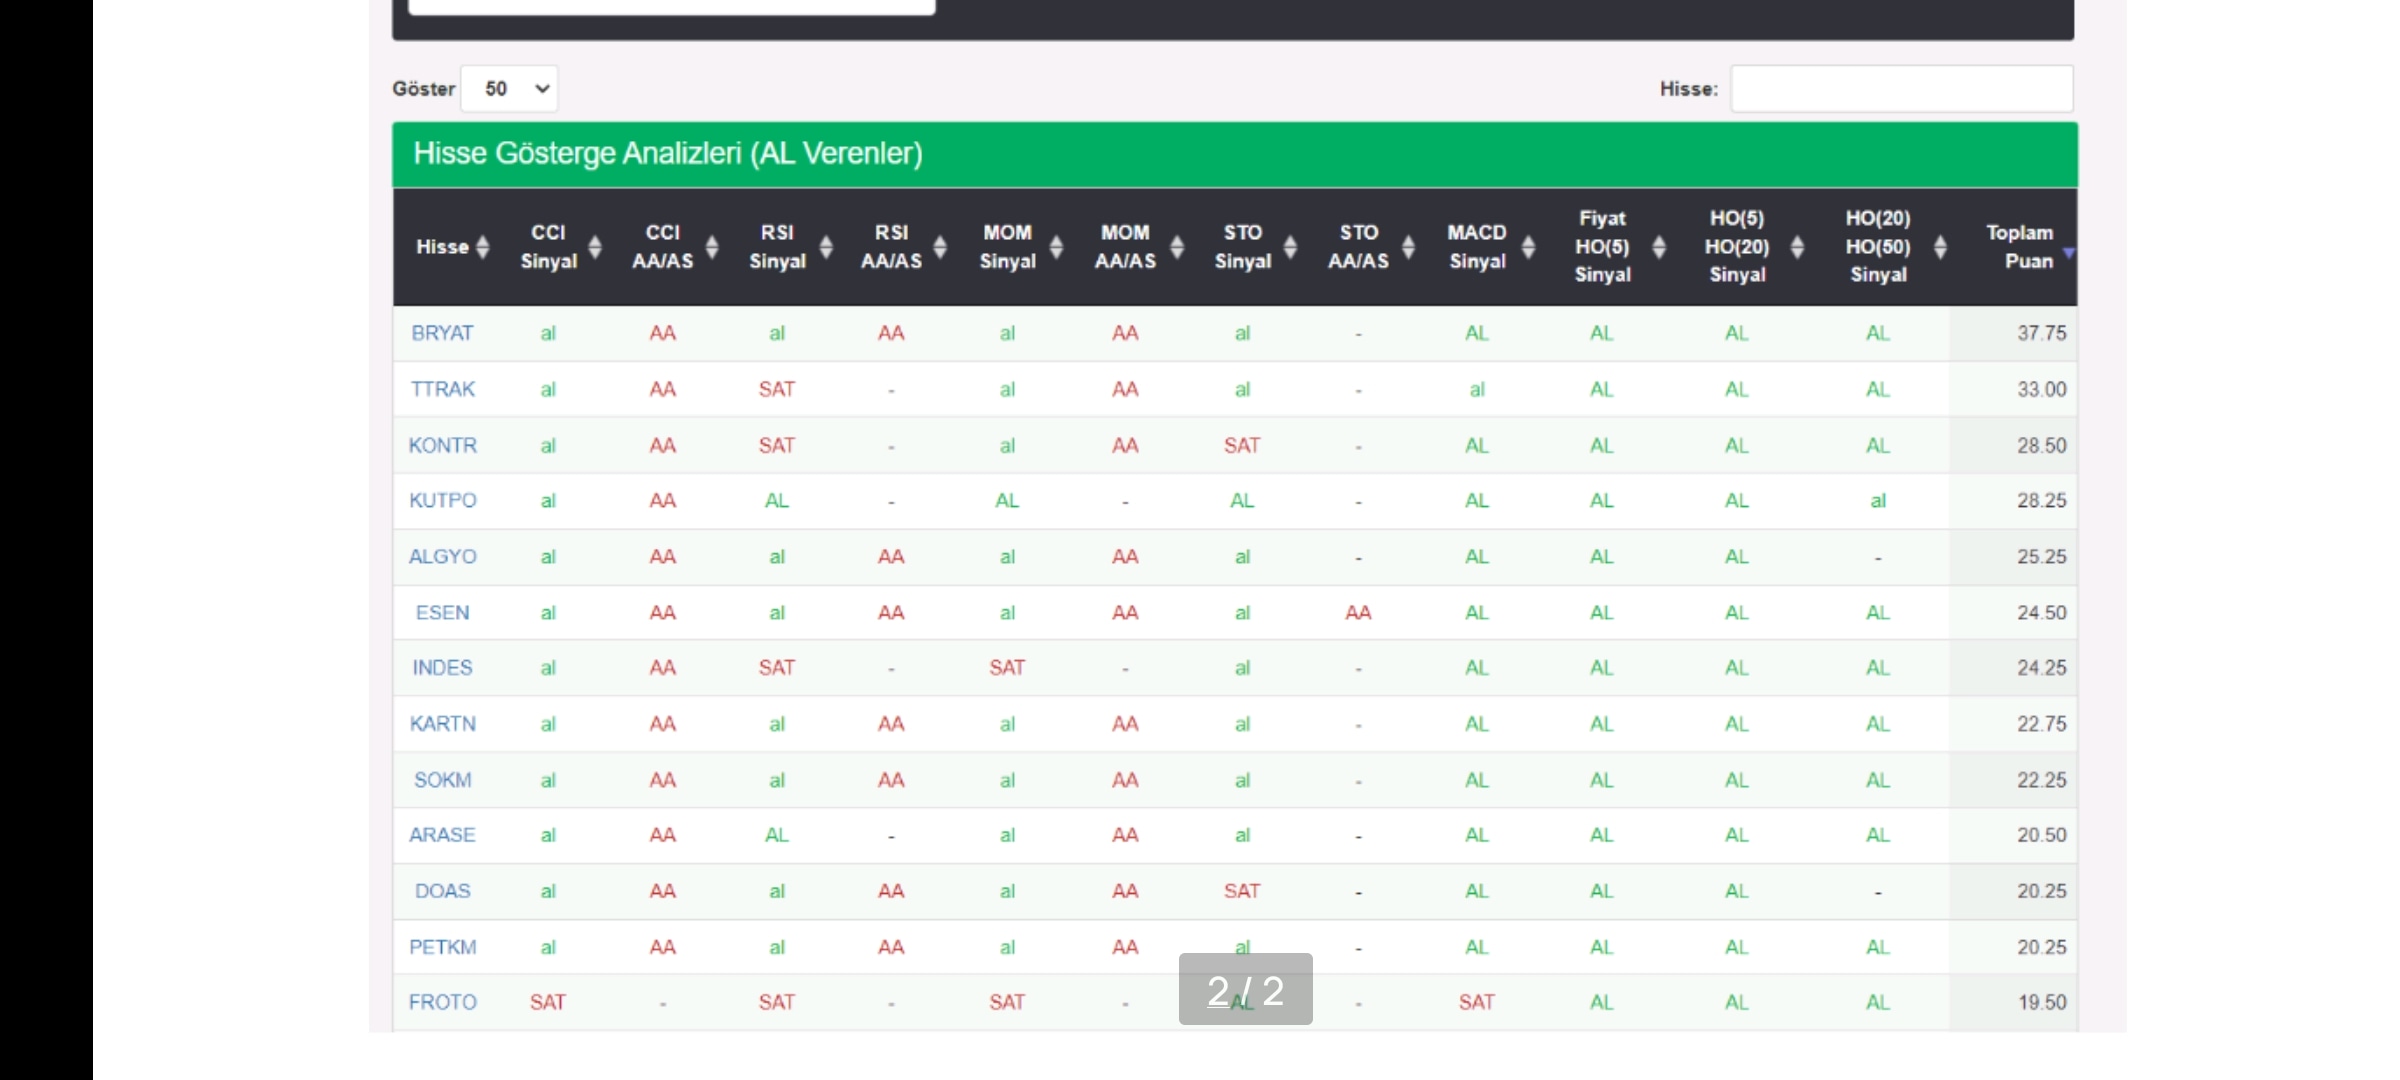This screenshot has height=1080, width=2400.
Task: Select BRYAT total score 37.75
Action: click(2041, 333)
